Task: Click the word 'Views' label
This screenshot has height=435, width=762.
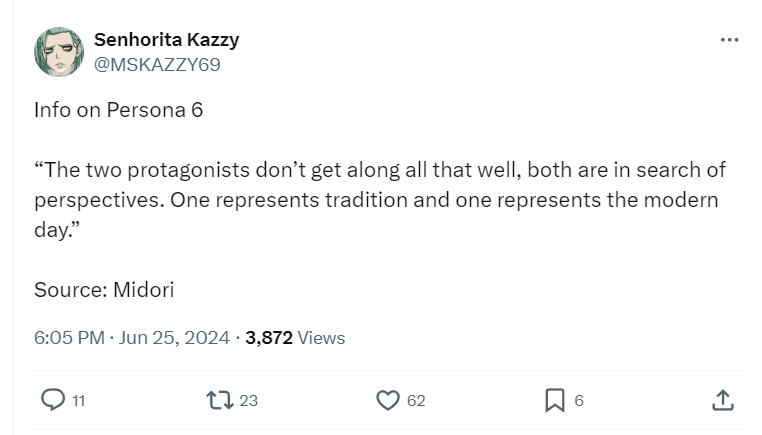Action: 321,338
